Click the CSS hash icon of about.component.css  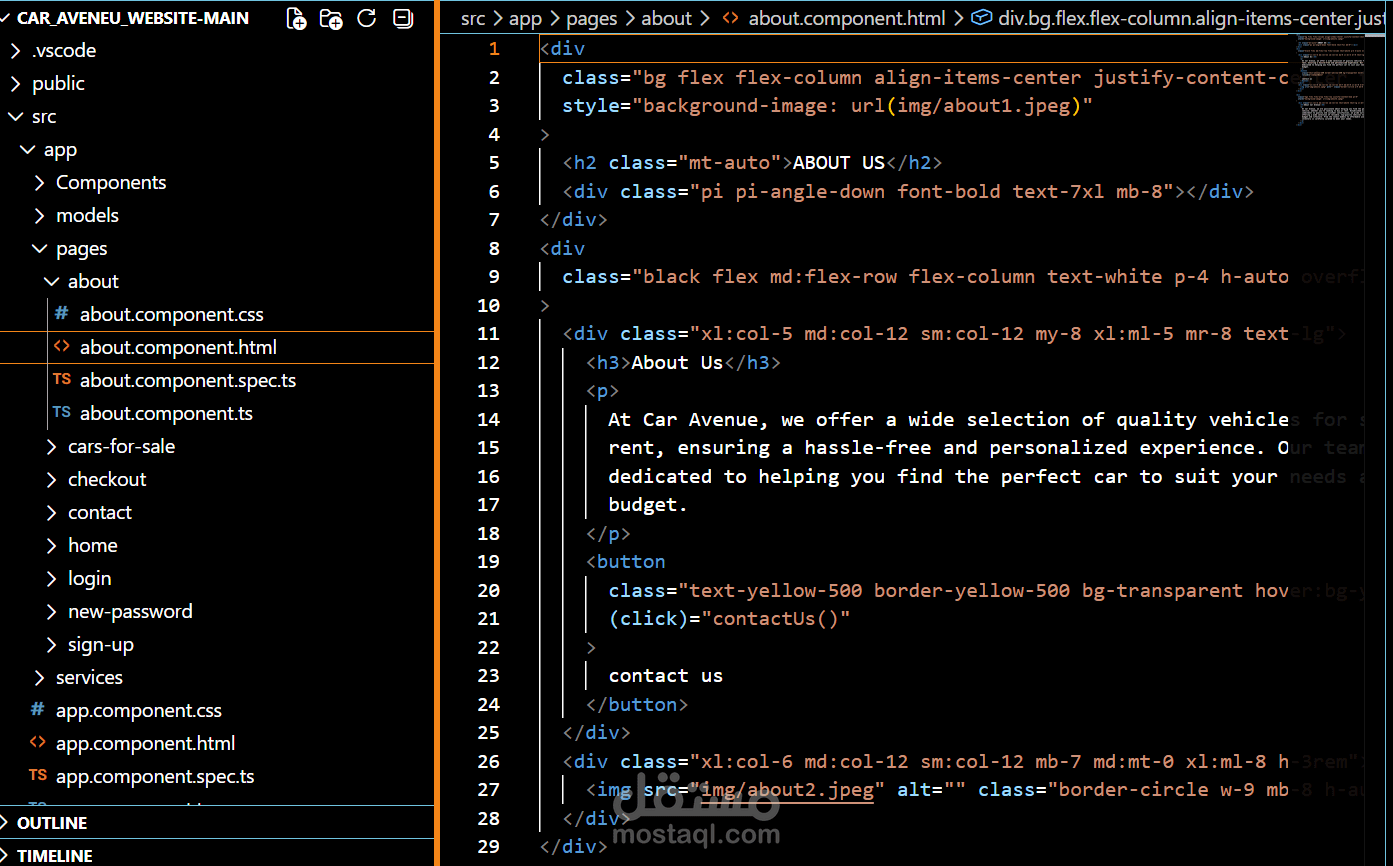click(62, 314)
